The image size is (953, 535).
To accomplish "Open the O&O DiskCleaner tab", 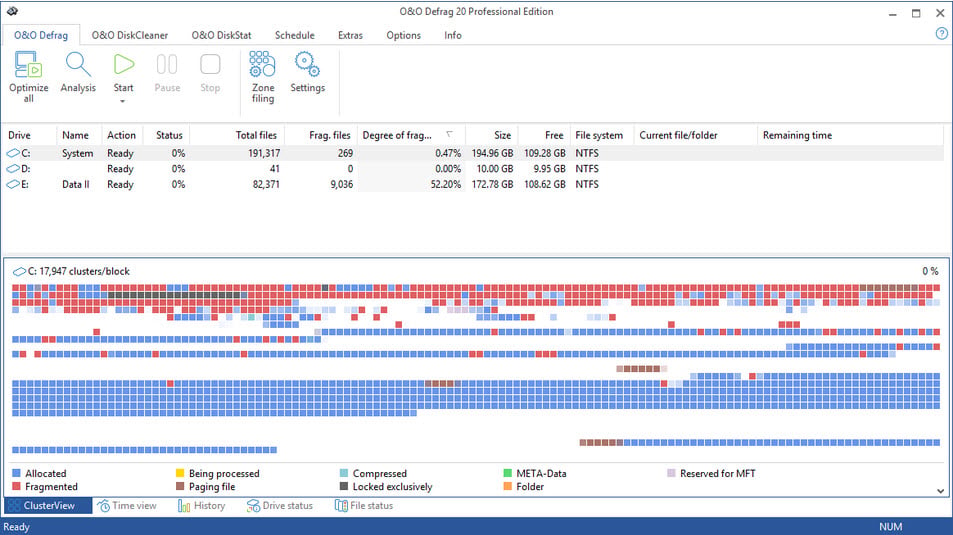I will click(129, 35).
